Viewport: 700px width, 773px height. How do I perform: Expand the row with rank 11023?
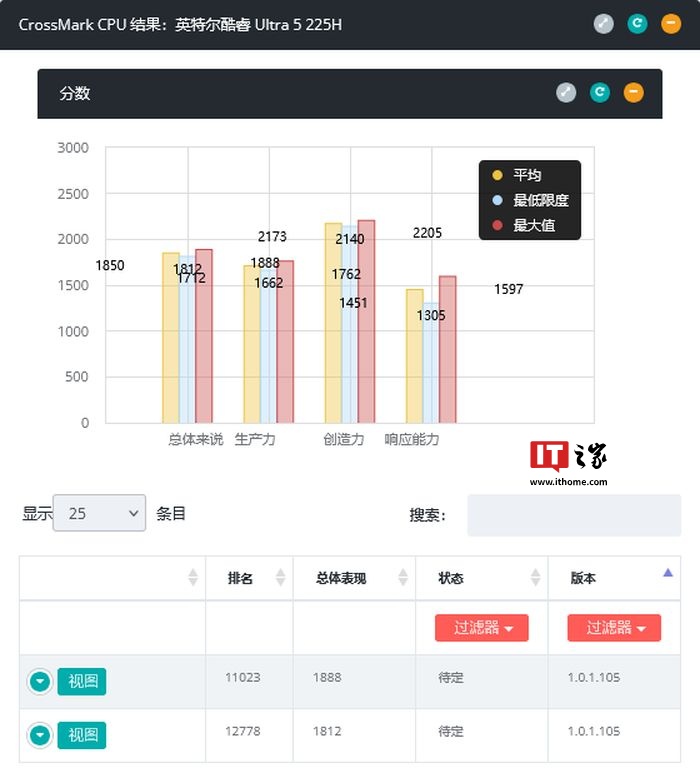click(40, 682)
